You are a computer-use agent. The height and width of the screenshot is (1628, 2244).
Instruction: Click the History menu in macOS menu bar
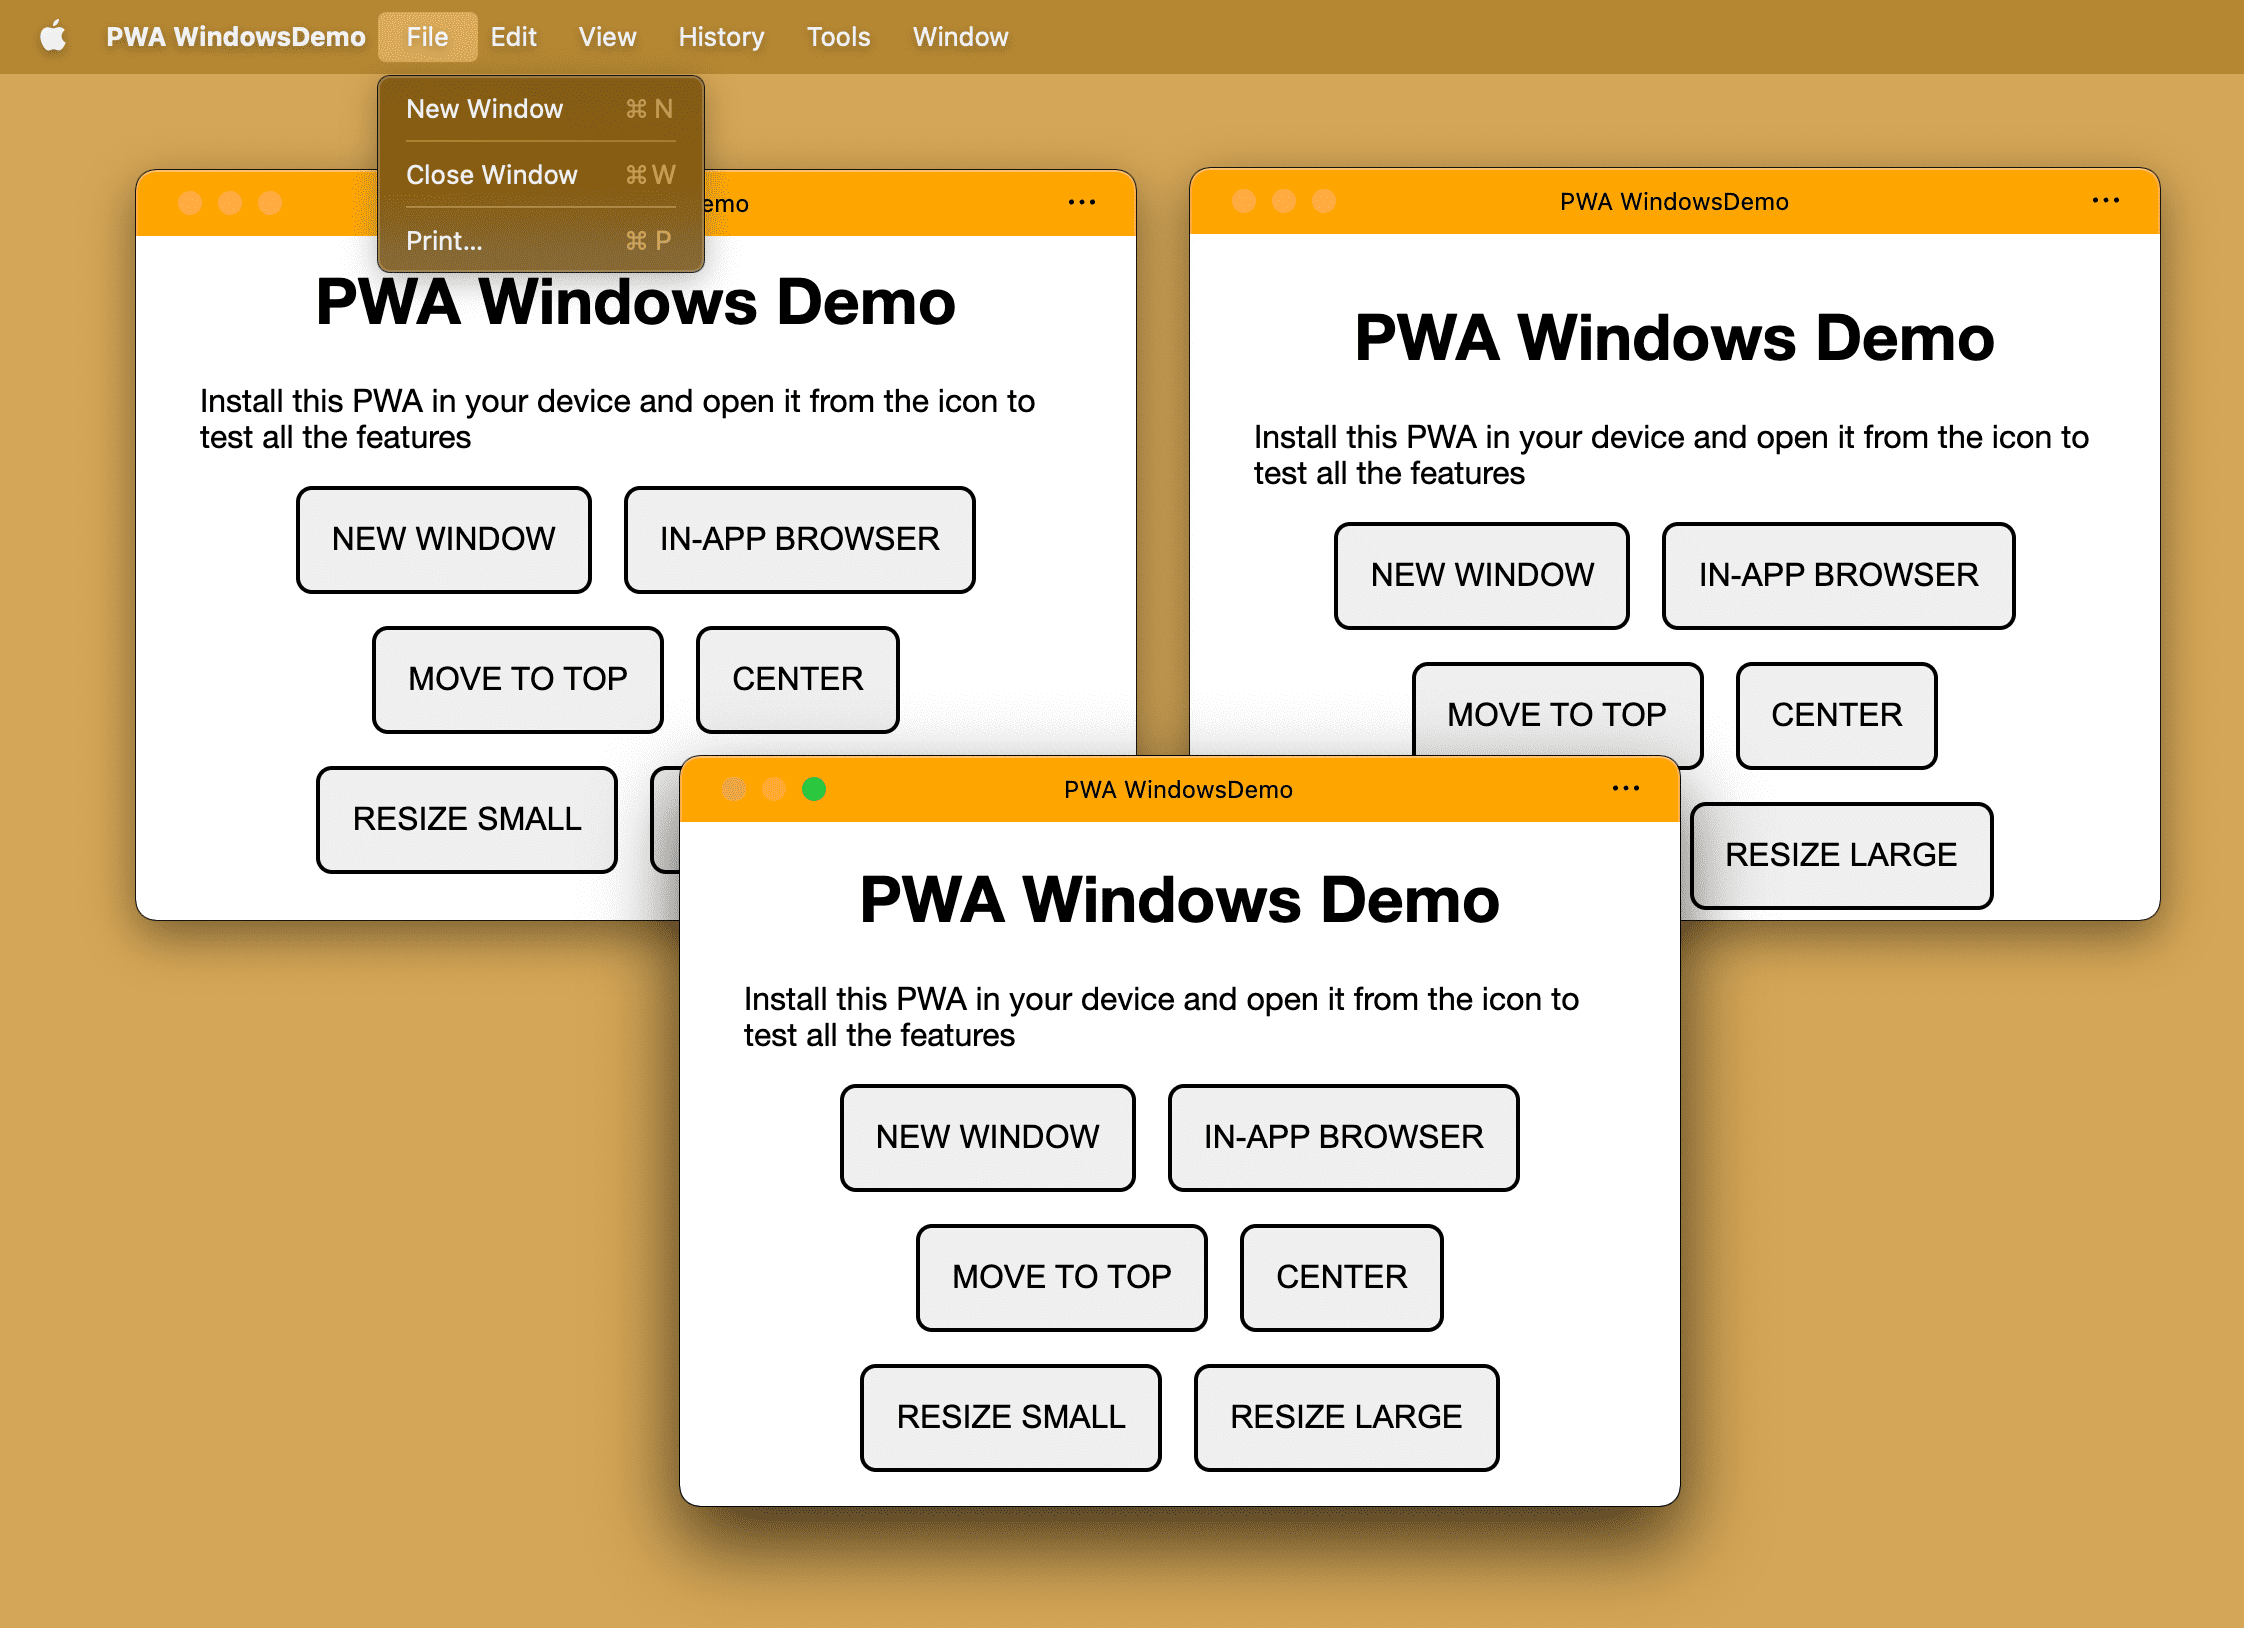[x=720, y=33]
